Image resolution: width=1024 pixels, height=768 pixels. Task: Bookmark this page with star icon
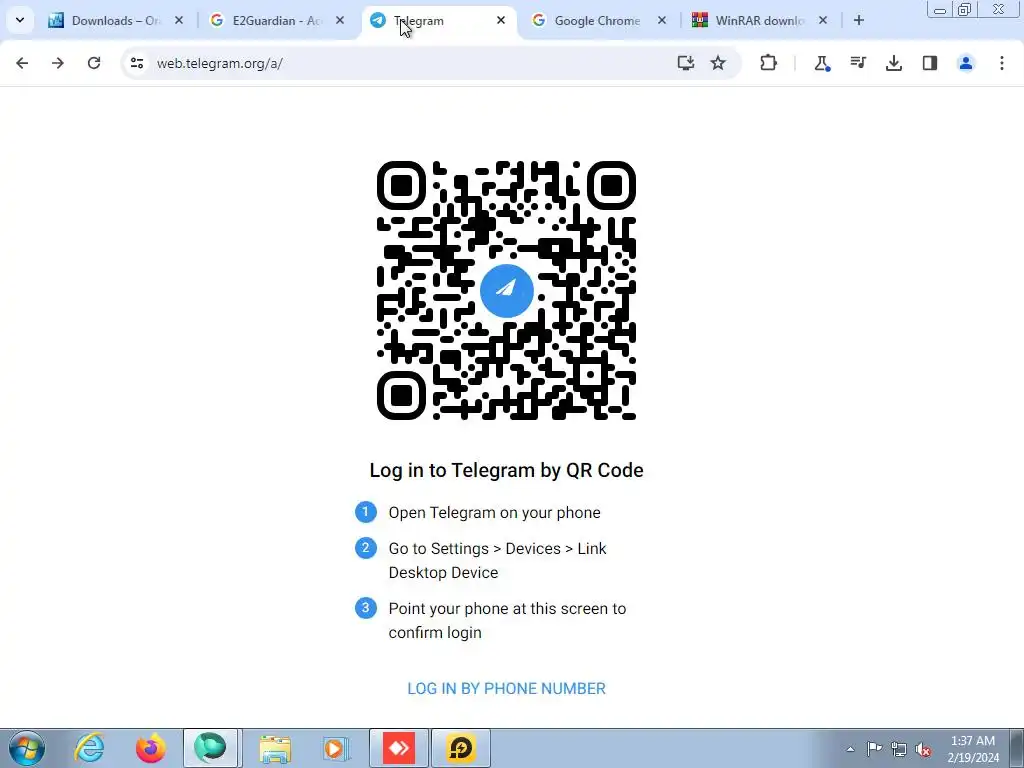(x=718, y=63)
